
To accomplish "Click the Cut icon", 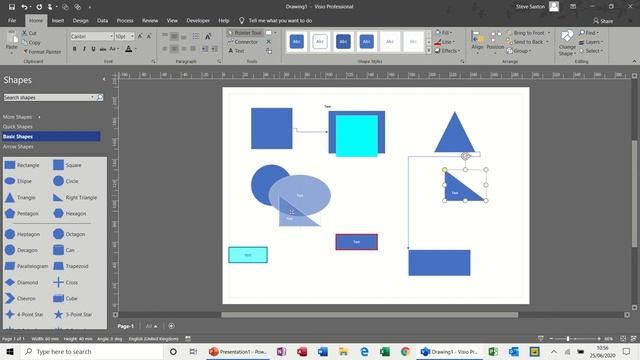I will [24, 33].
